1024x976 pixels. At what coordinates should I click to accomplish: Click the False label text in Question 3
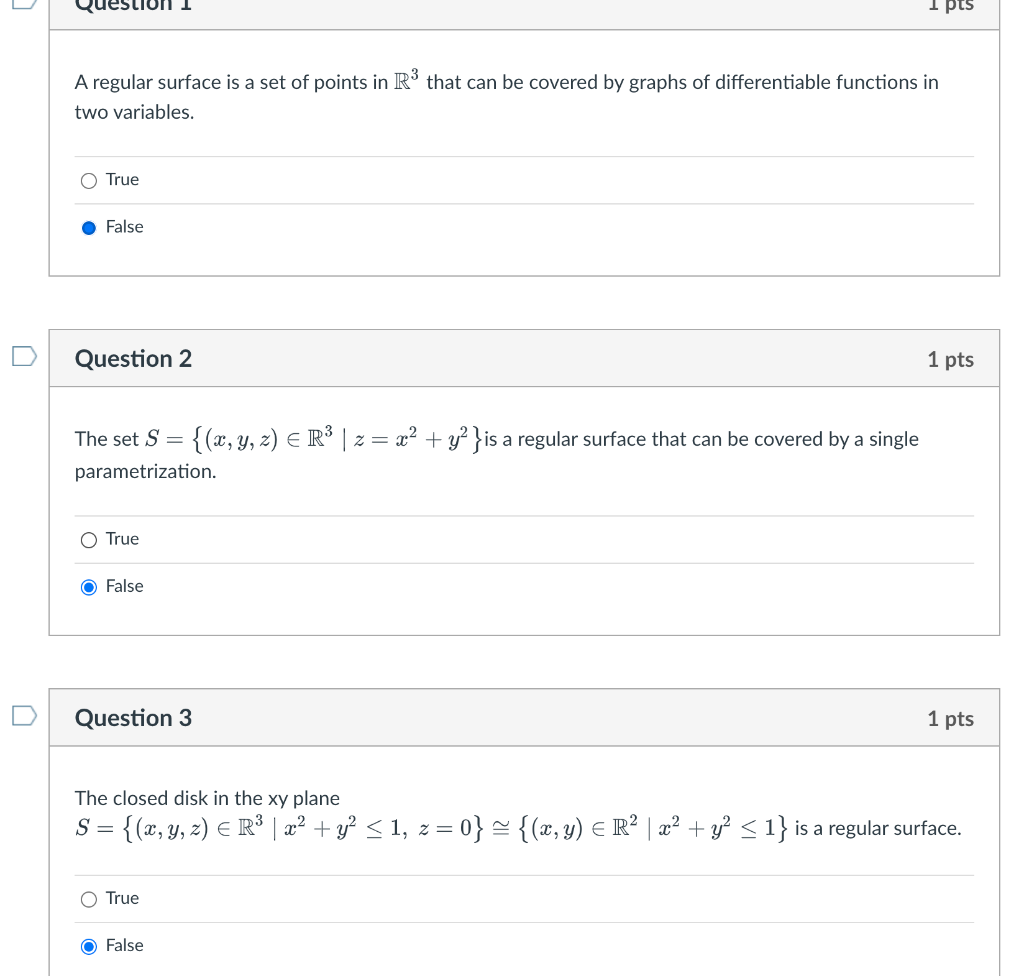(x=125, y=945)
